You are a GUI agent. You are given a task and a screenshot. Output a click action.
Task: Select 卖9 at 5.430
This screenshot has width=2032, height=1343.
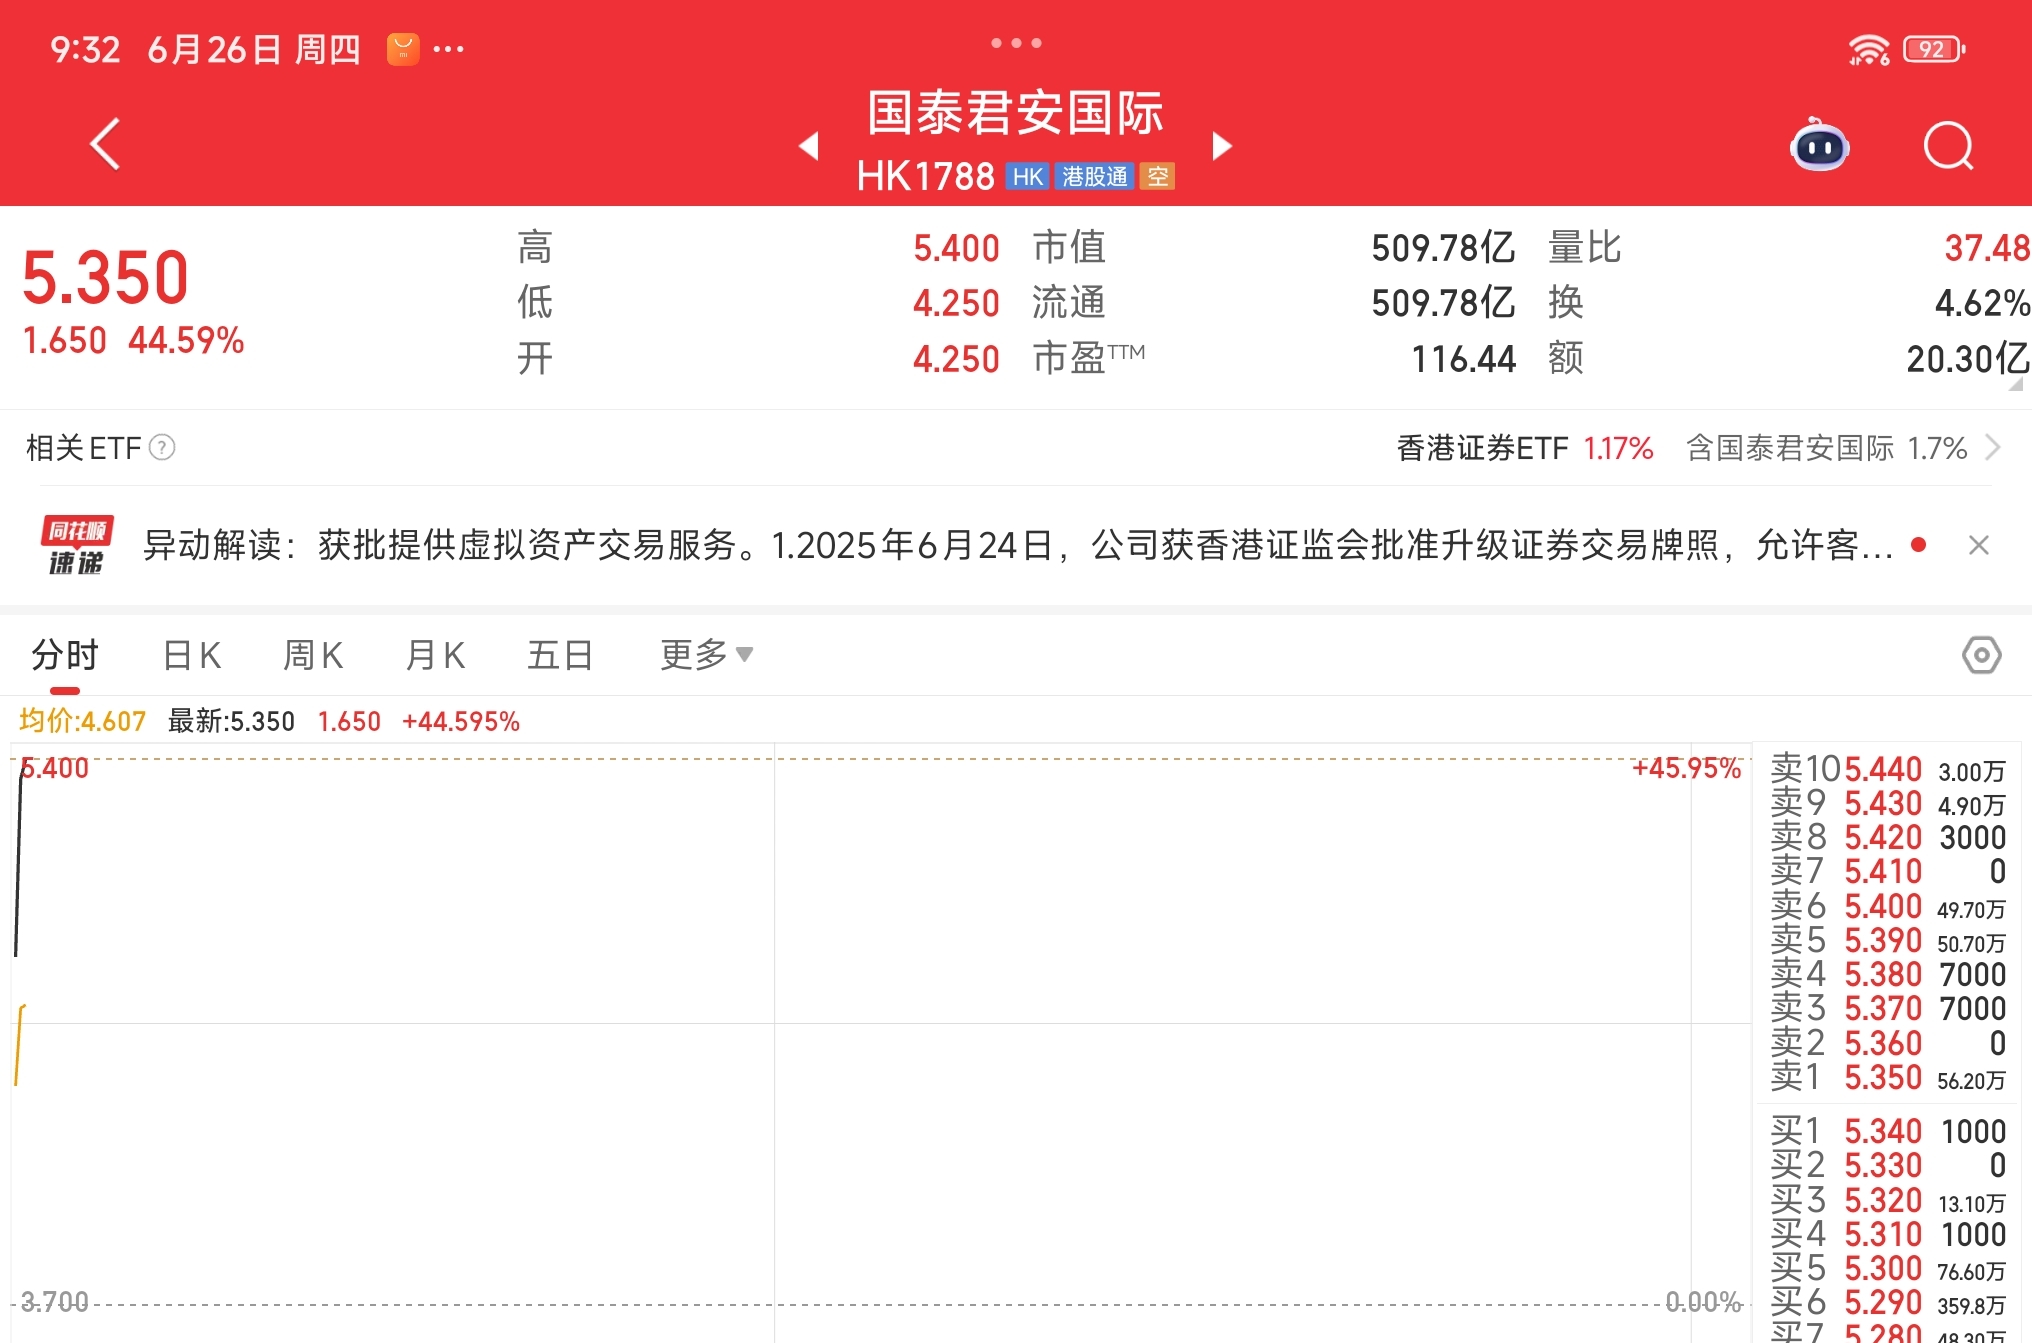pos(1888,803)
